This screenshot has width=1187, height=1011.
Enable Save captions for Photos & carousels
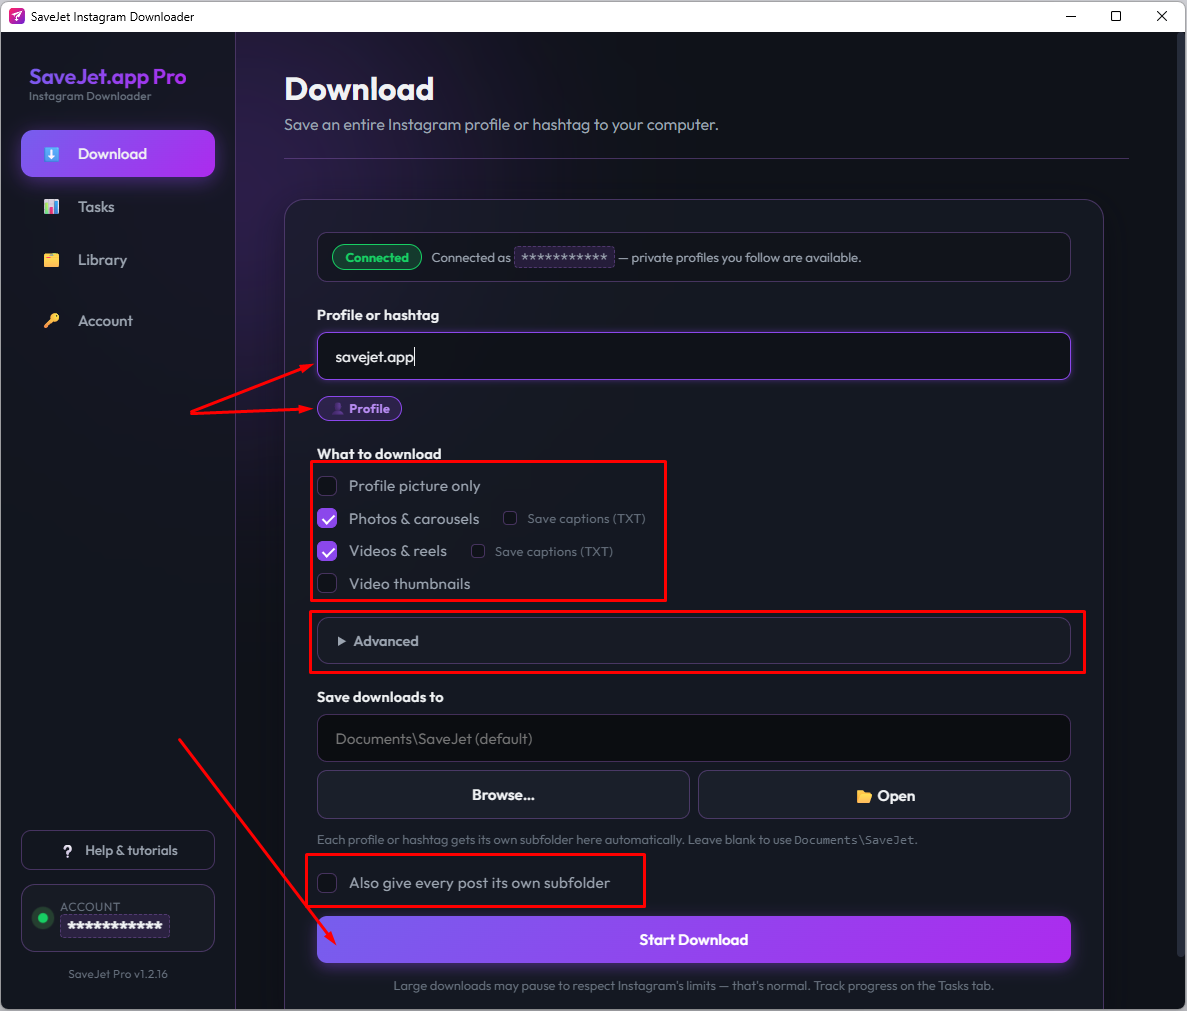(510, 518)
